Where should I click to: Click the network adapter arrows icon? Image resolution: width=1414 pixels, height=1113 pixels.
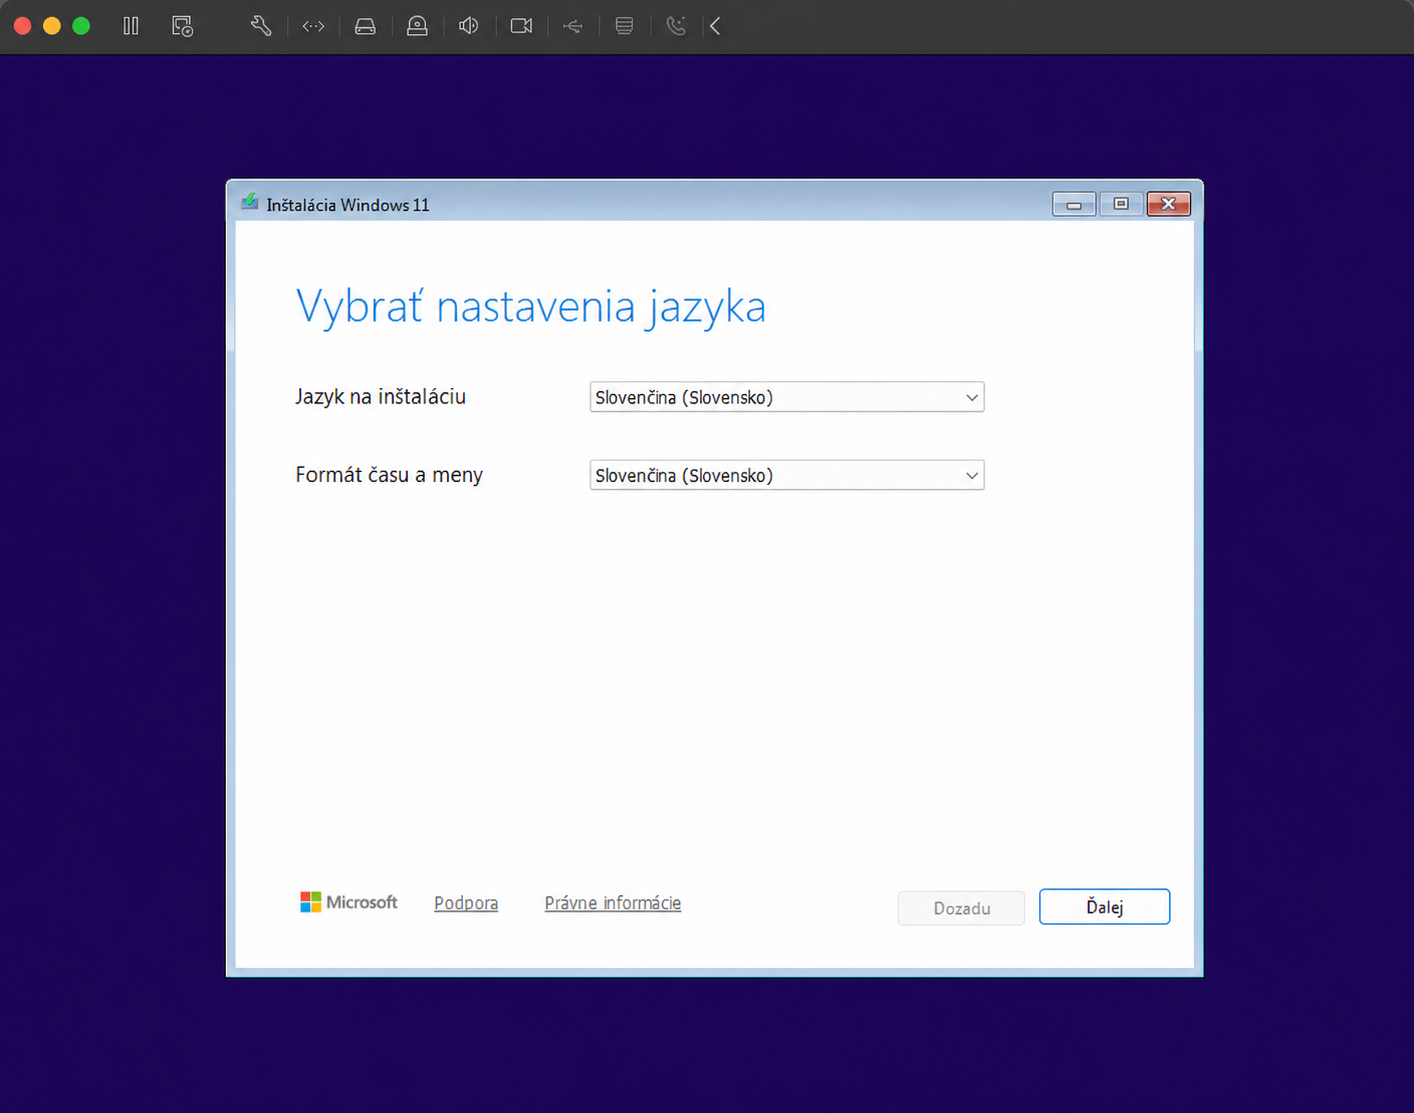coord(313,26)
